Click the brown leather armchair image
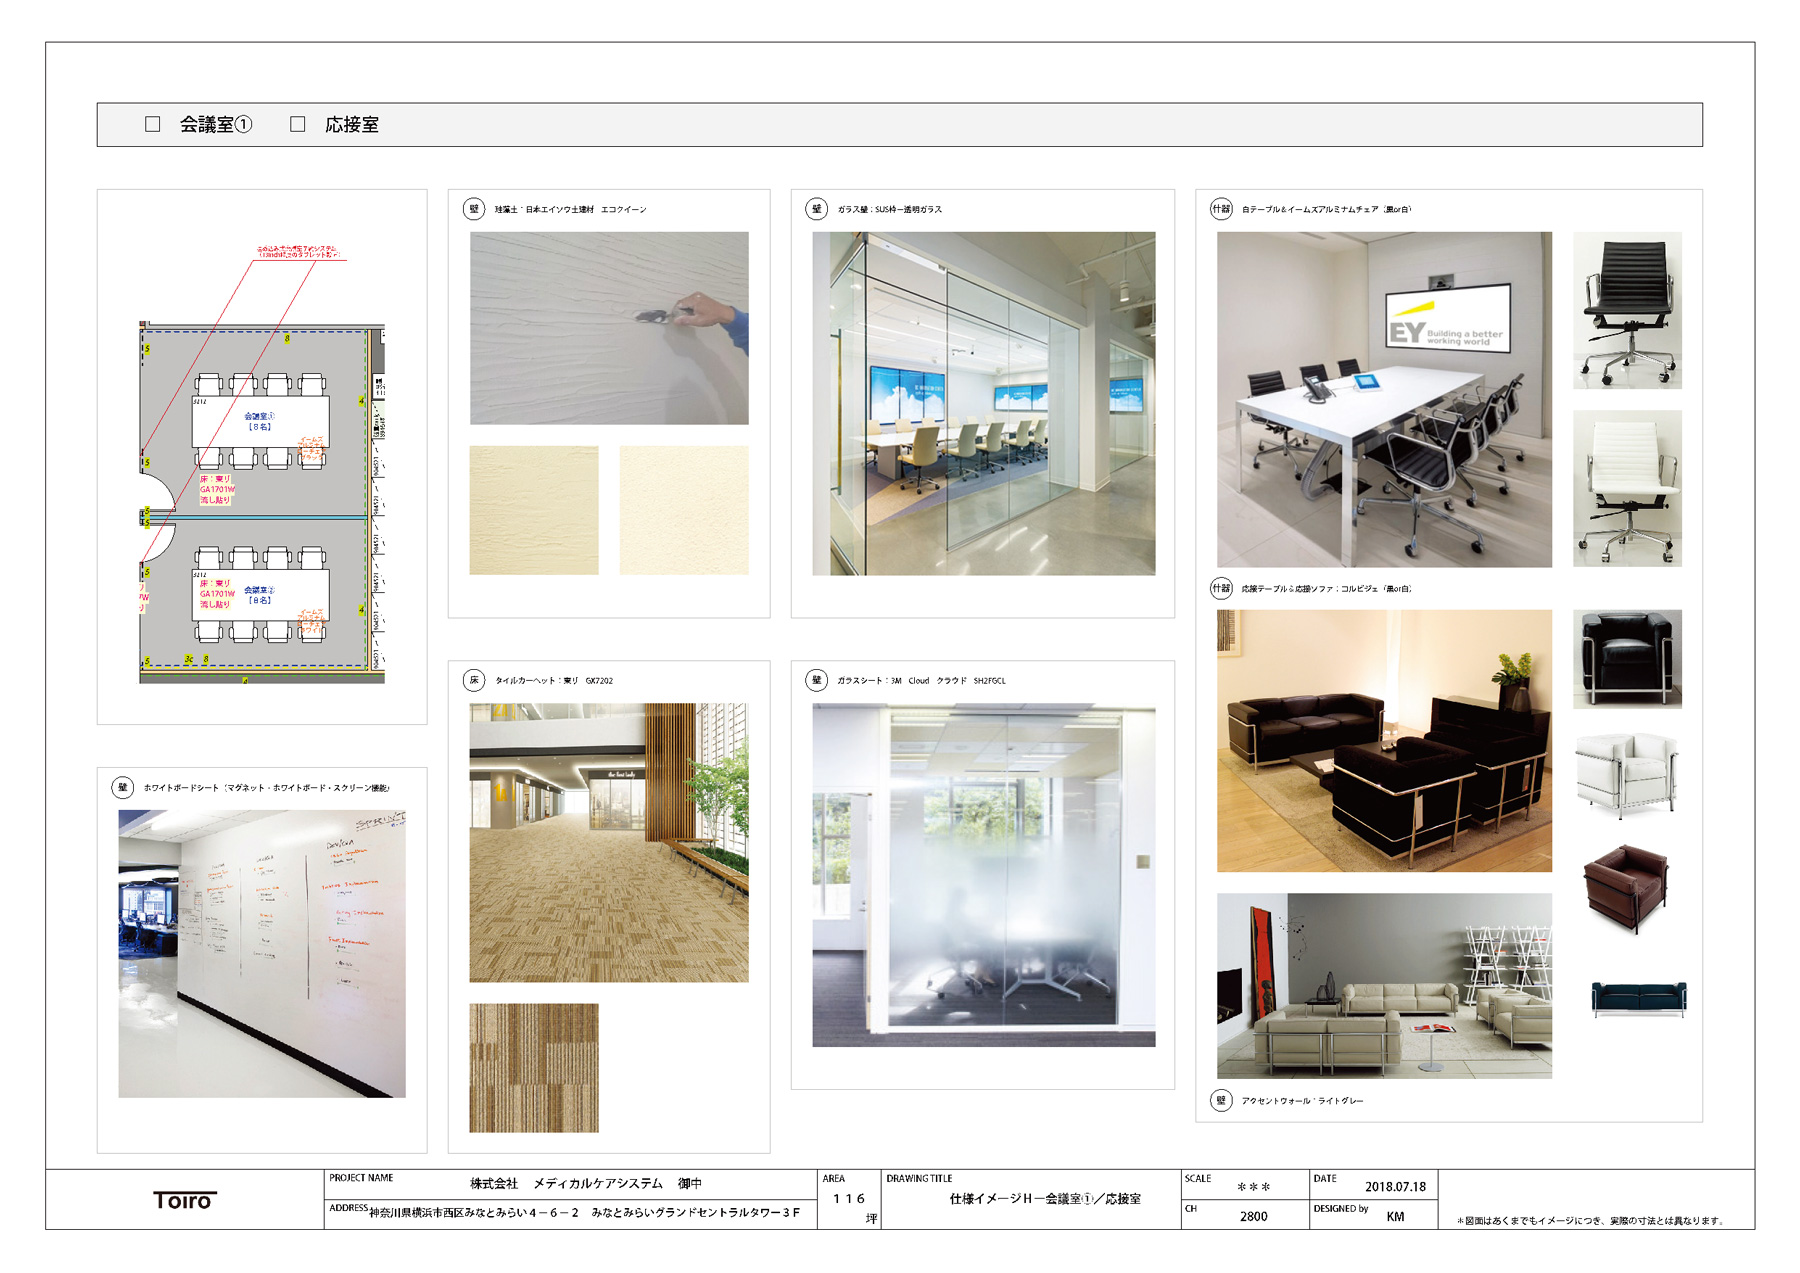 click(x=1625, y=886)
